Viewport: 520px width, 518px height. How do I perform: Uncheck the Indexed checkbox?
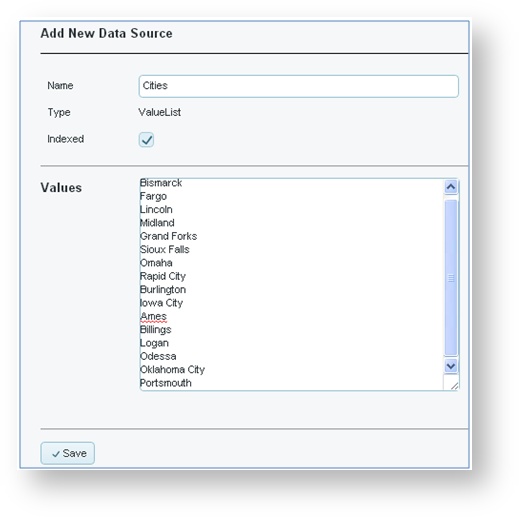point(146,139)
